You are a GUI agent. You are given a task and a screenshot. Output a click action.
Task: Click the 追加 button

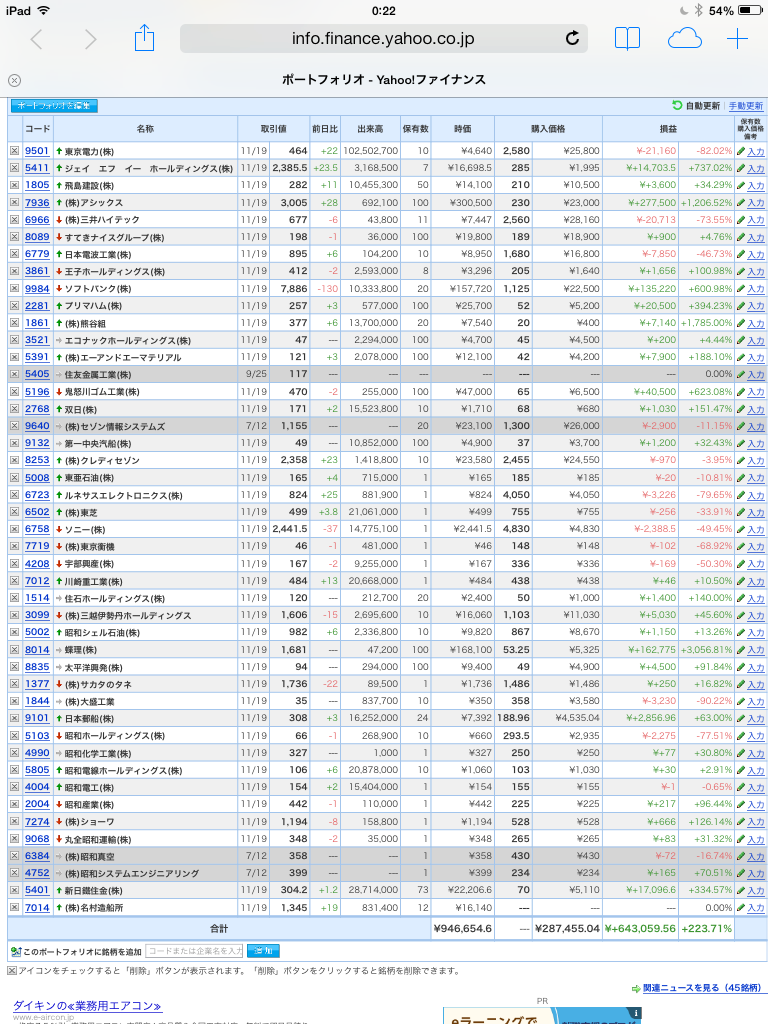point(263,951)
